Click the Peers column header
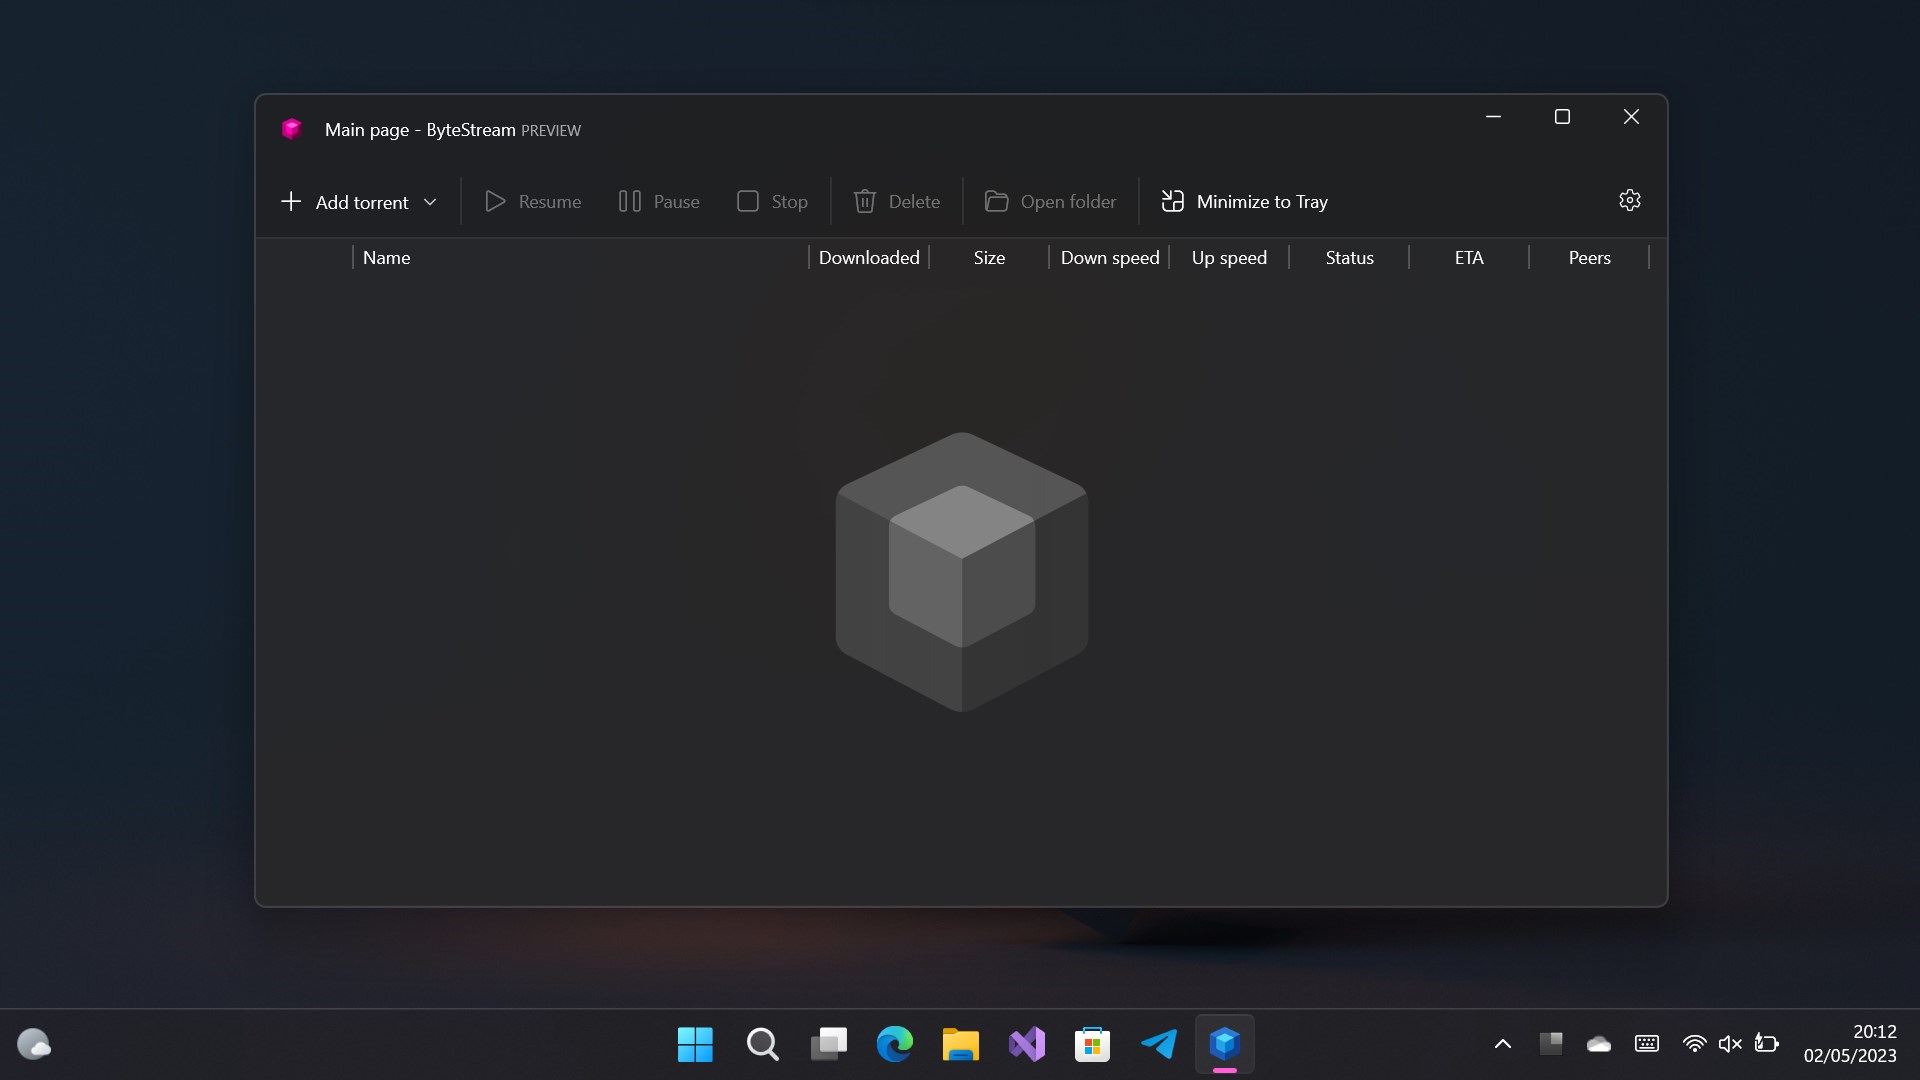Viewport: 1920px width, 1080px height. click(x=1589, y=258)
